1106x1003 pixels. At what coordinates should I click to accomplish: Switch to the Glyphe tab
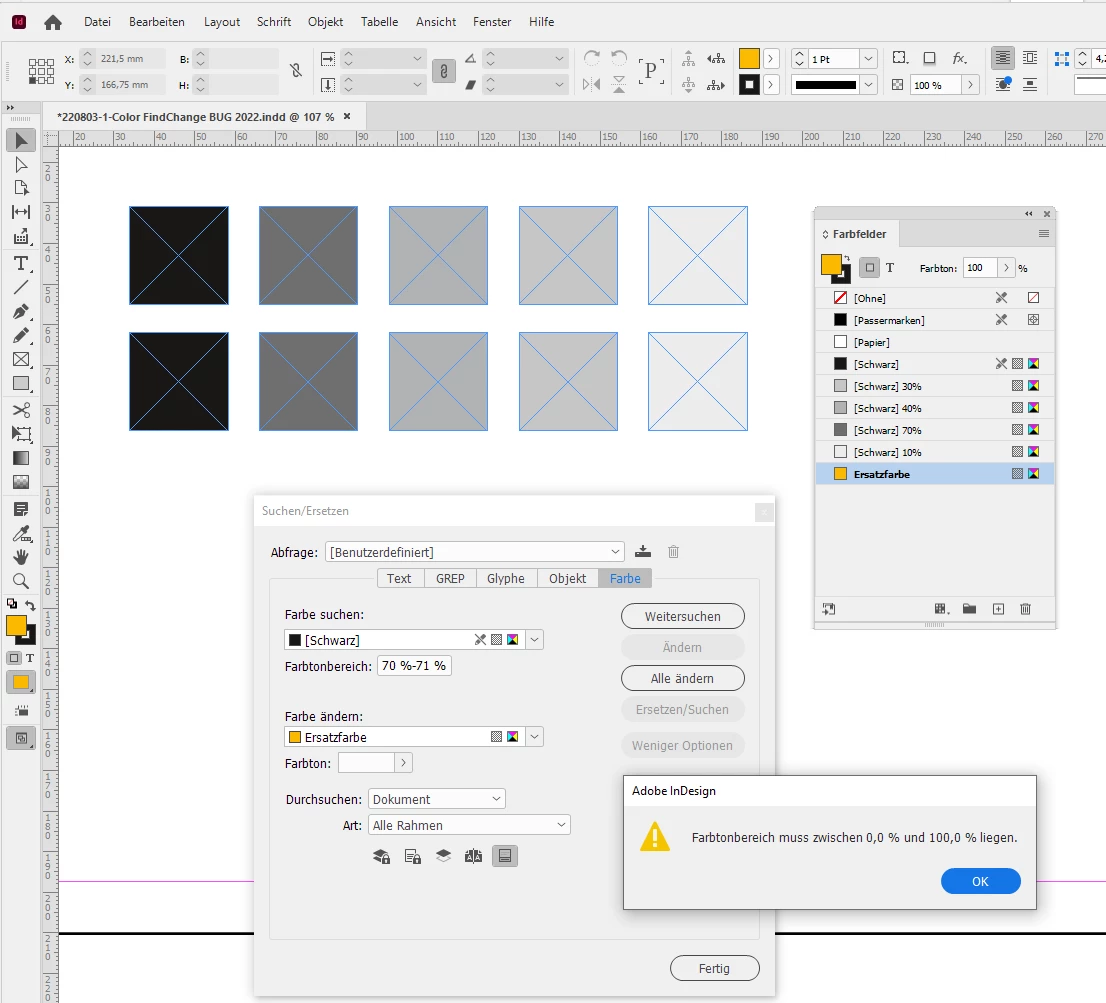pyautogui.click(x=506, y=578)
